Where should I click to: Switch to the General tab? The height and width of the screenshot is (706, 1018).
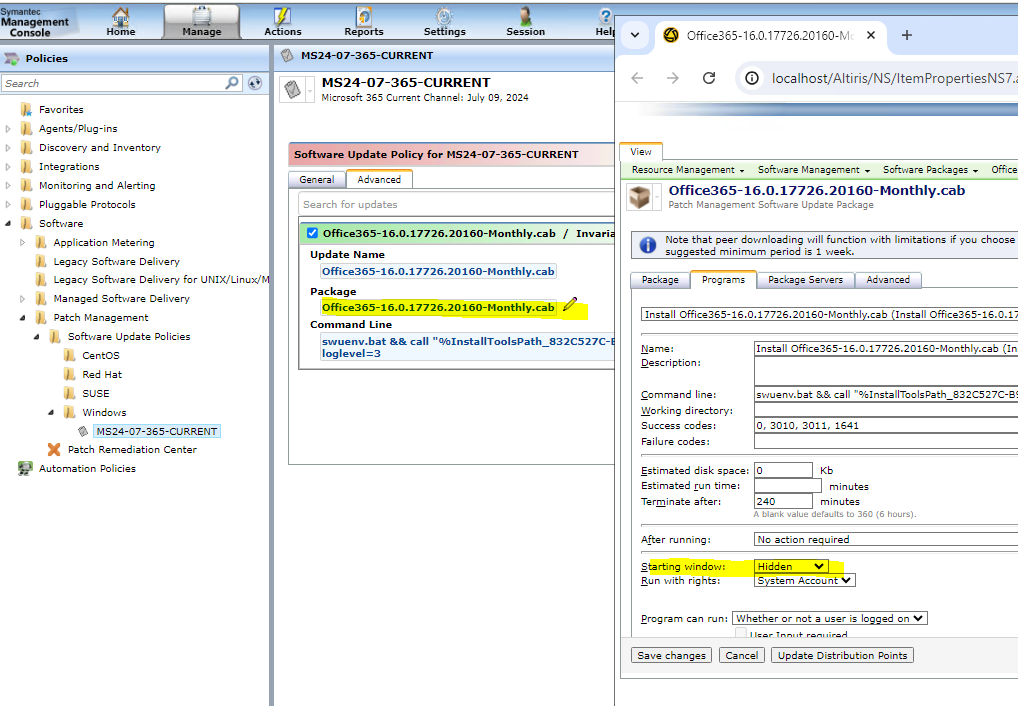click(x=317, y=179)
